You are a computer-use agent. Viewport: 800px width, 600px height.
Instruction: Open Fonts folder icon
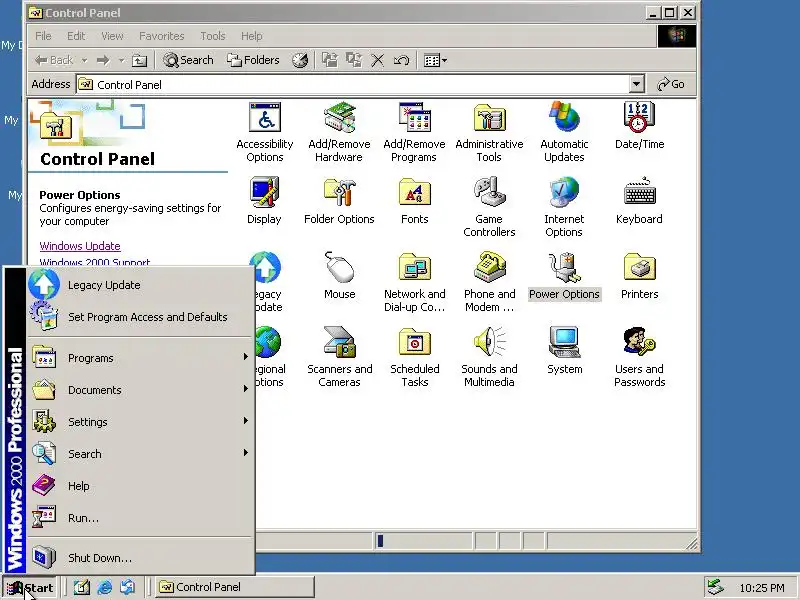[x=414, y=201]
